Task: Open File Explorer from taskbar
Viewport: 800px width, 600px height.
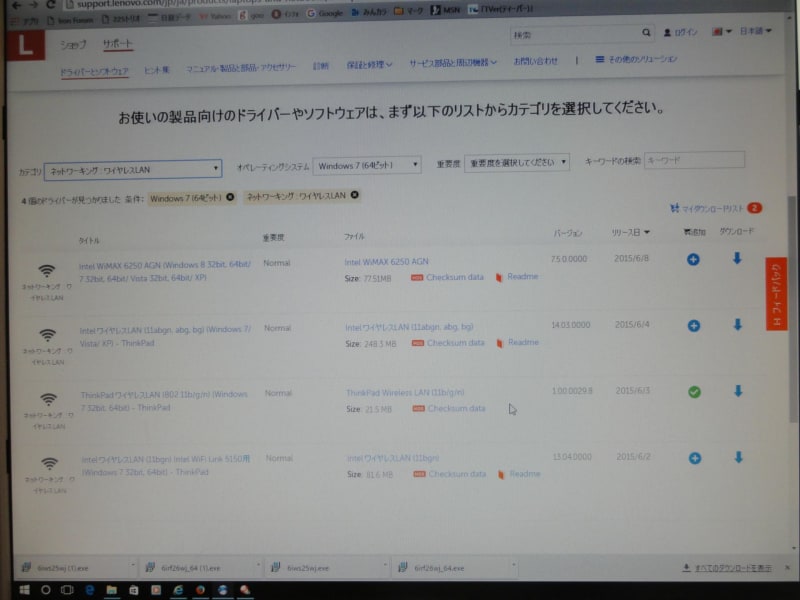Action: tap(111, 590)
